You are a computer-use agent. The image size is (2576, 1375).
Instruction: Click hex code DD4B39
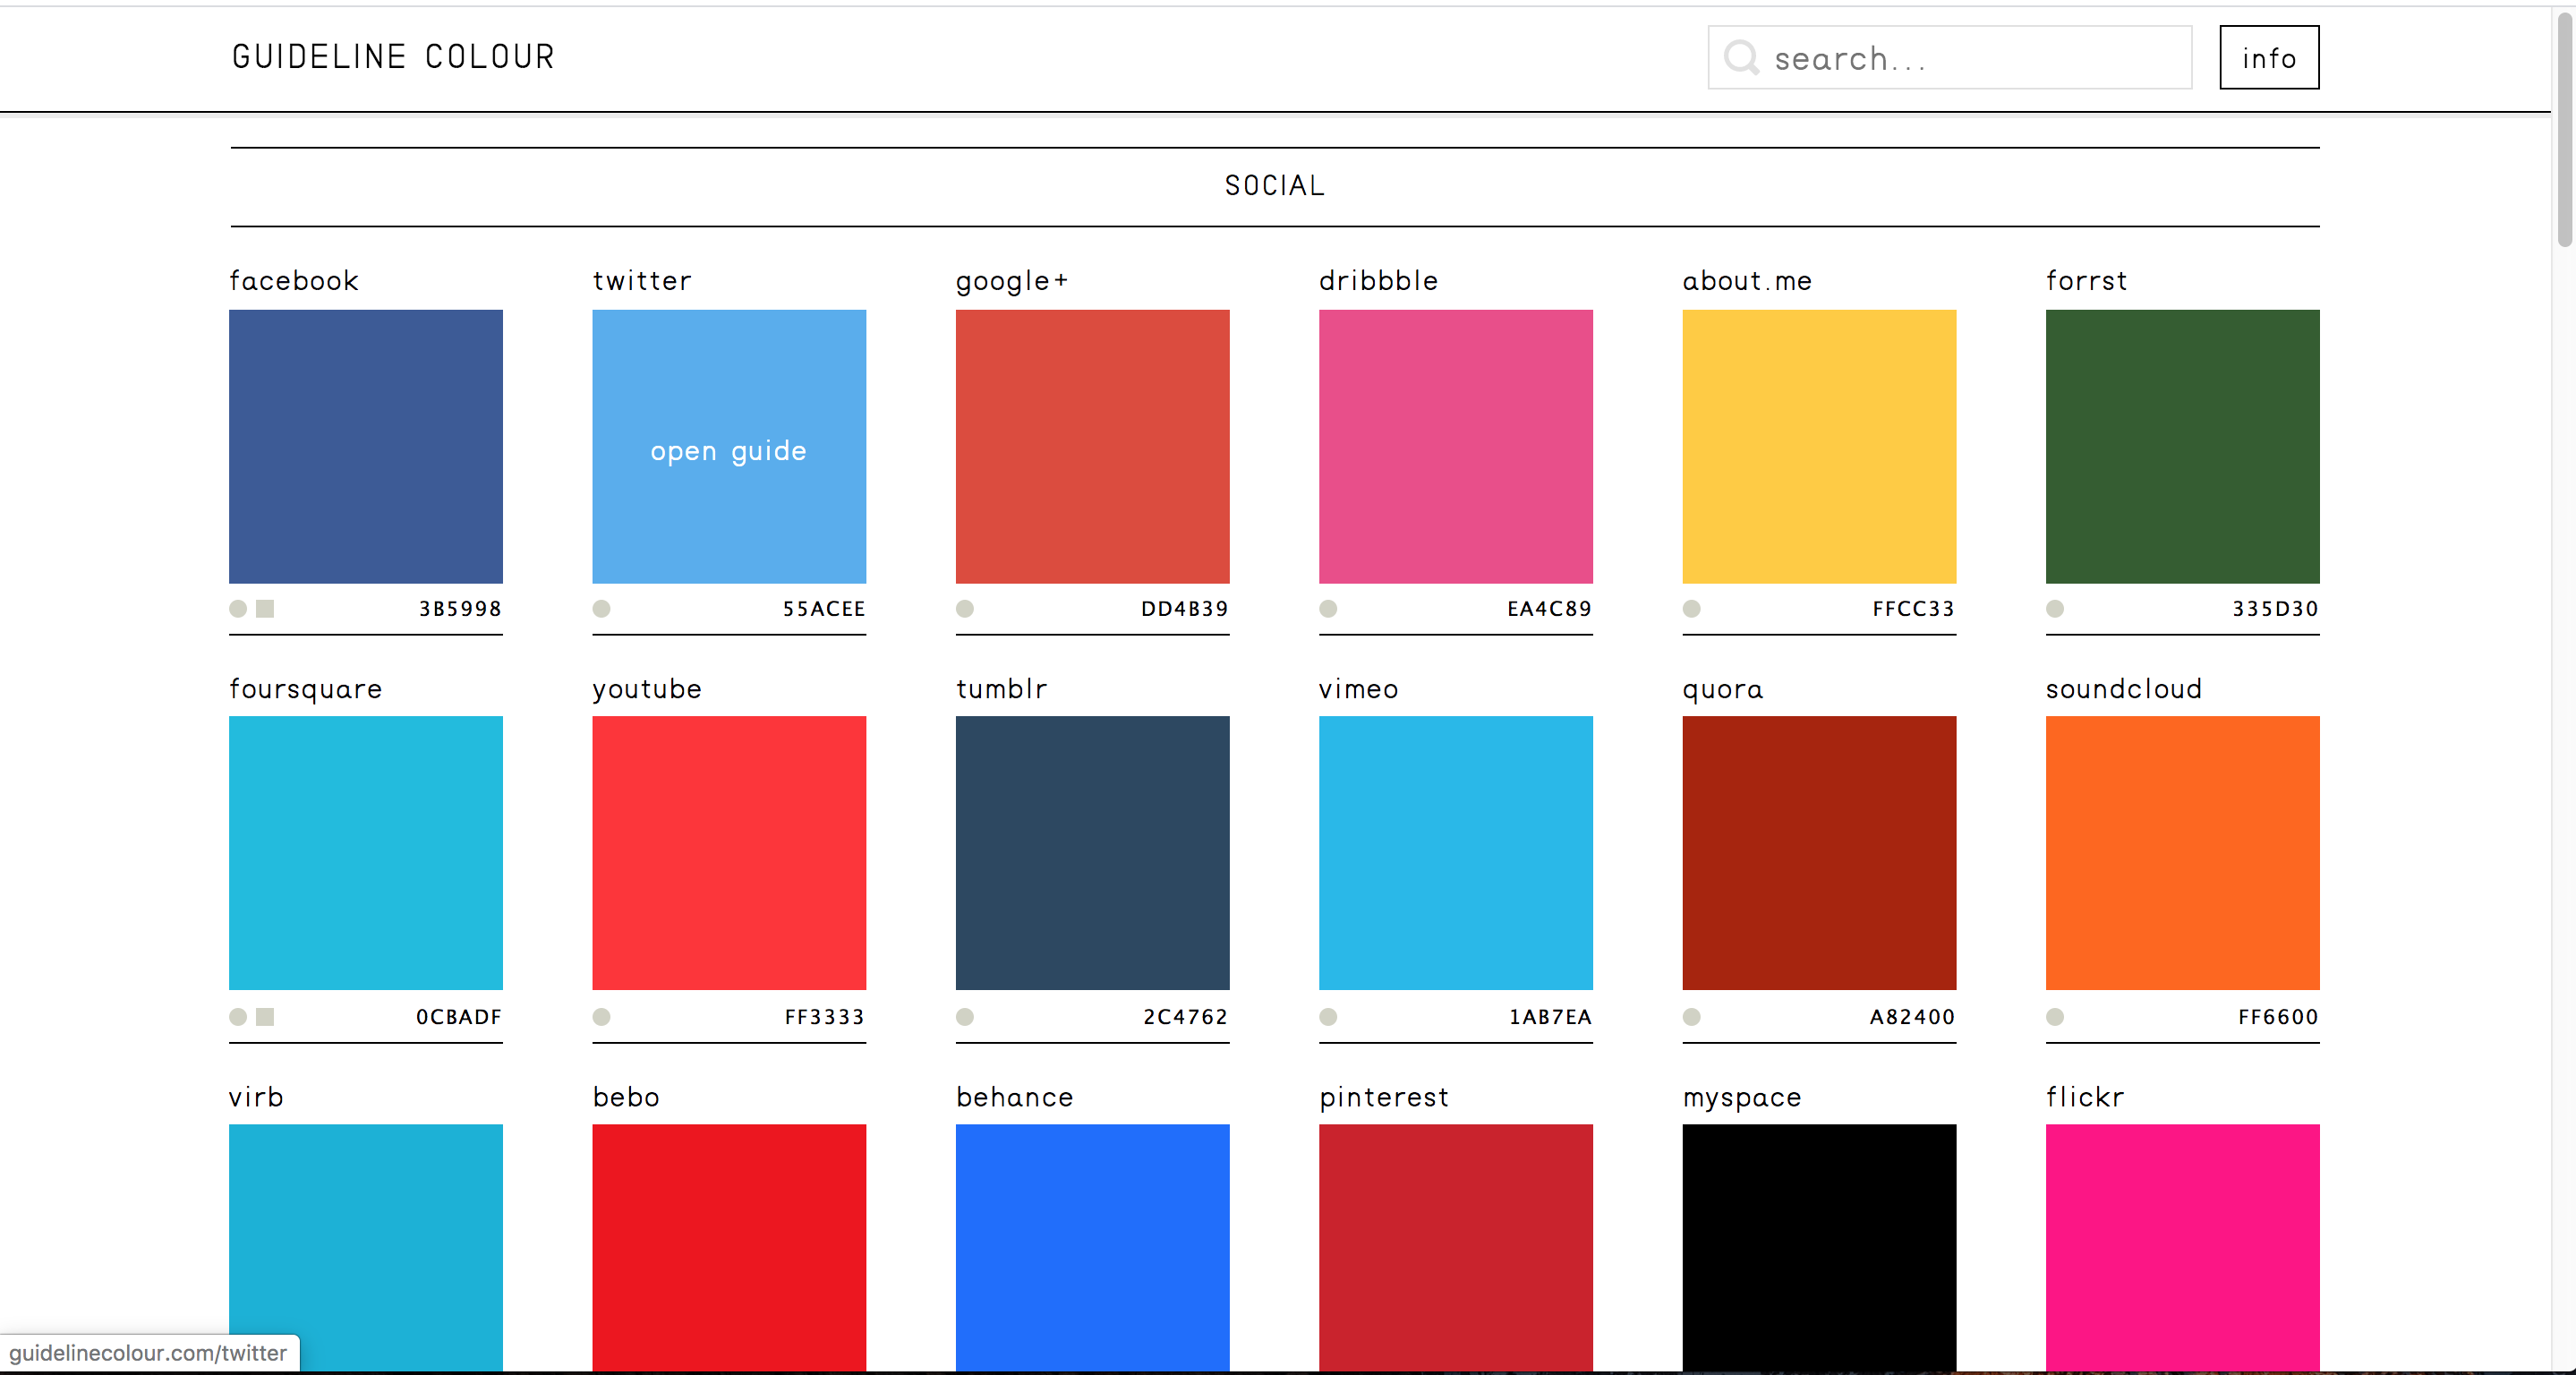[1185, 609]
